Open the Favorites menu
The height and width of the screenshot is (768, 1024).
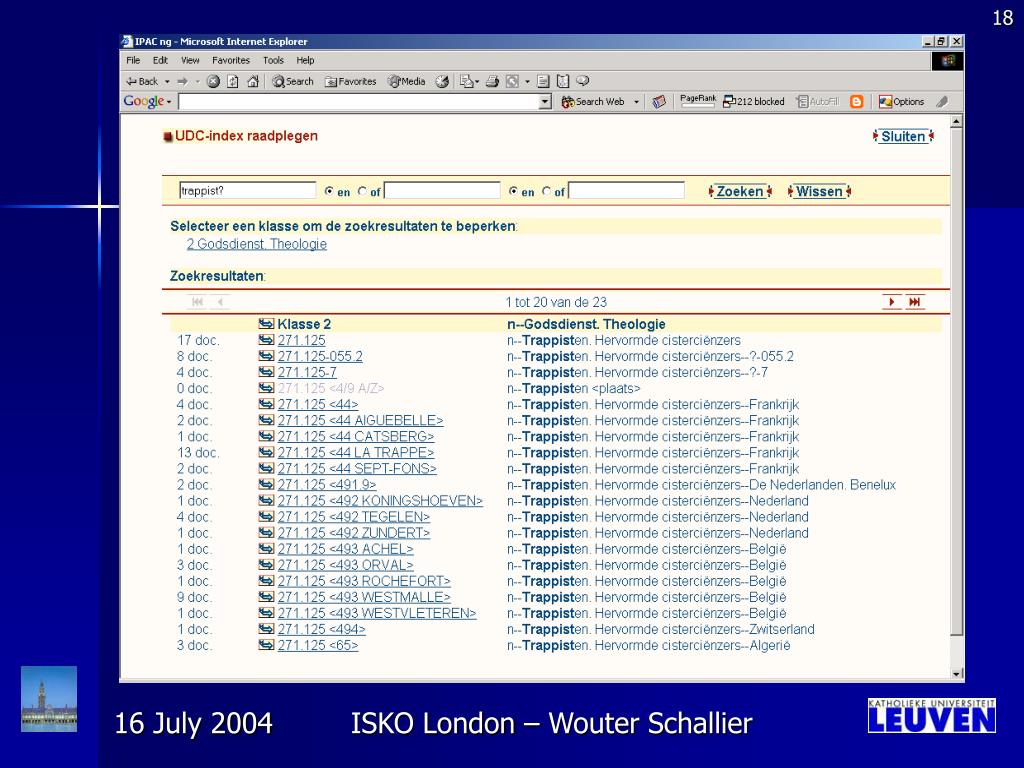(x=231, y=60)
